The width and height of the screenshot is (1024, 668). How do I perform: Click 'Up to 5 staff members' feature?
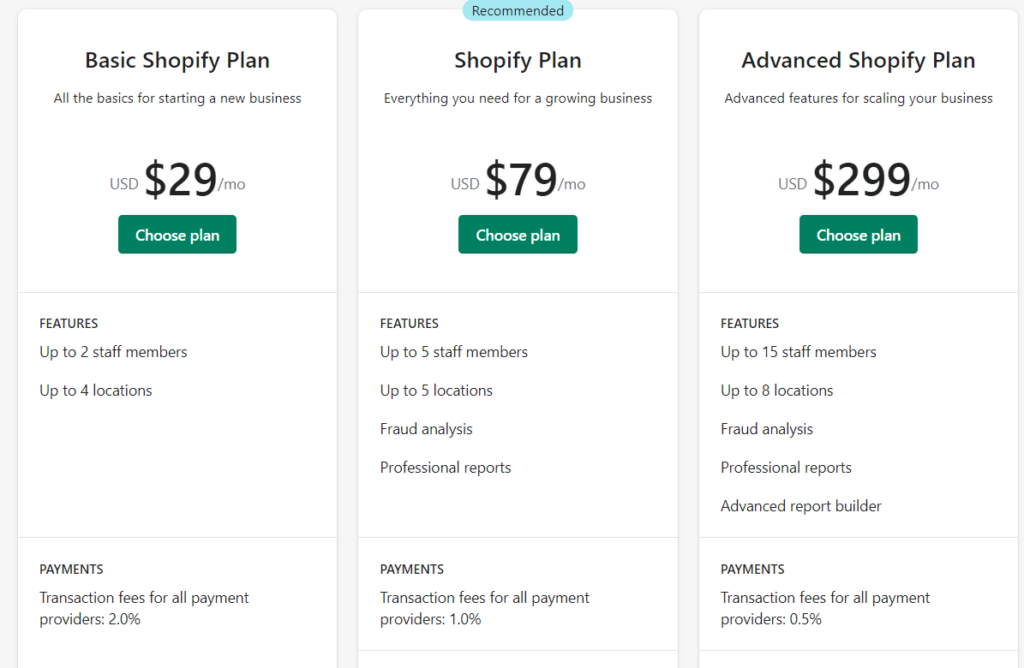point(454,352)
